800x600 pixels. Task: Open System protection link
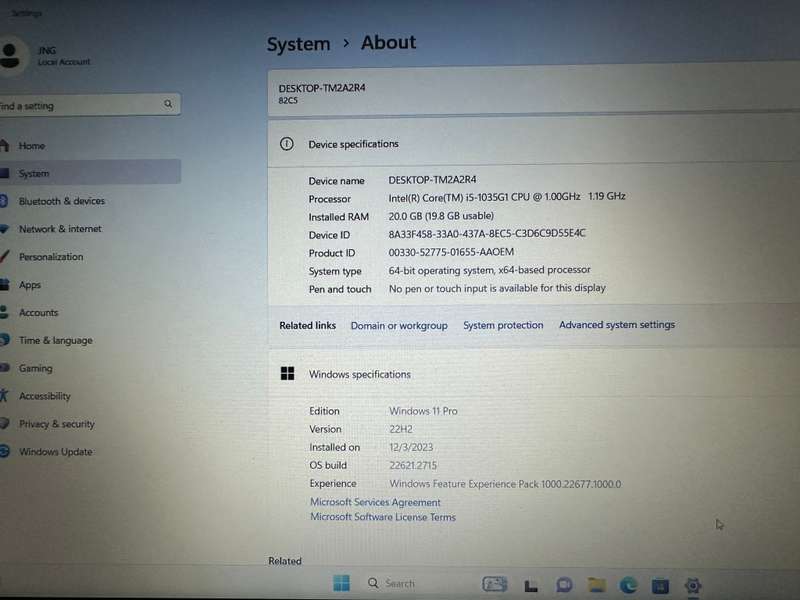(x=503, y=325)
